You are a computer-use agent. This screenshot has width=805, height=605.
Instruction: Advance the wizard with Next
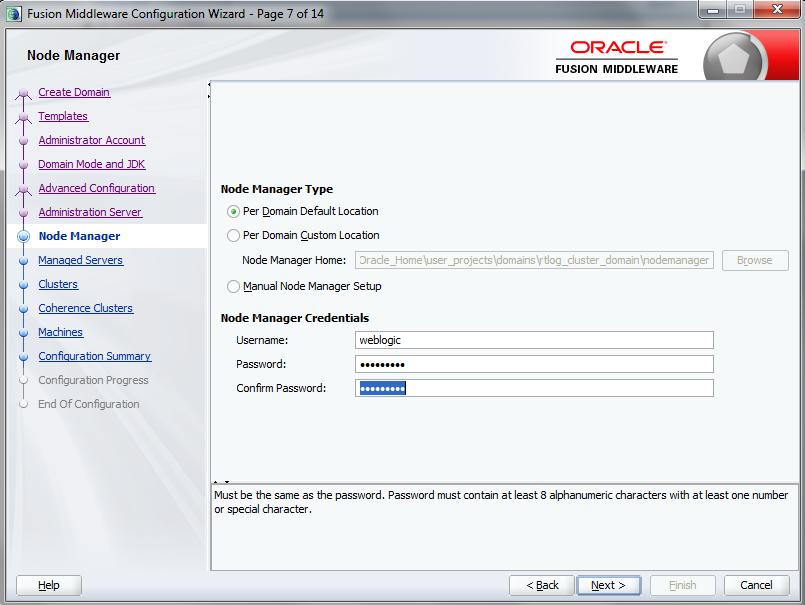[608, 585]
